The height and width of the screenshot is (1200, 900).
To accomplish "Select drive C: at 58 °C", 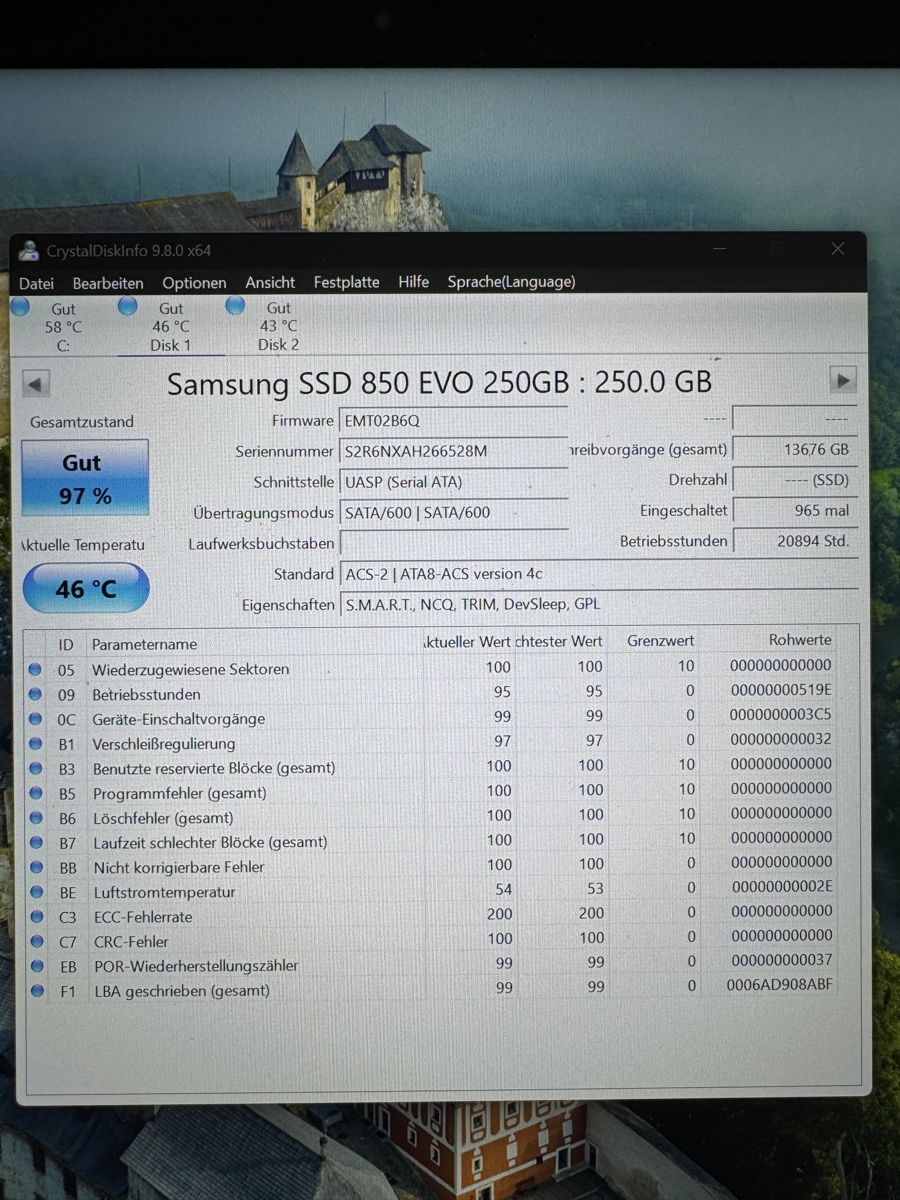I will pyautogui.click(x=63, y=327).
